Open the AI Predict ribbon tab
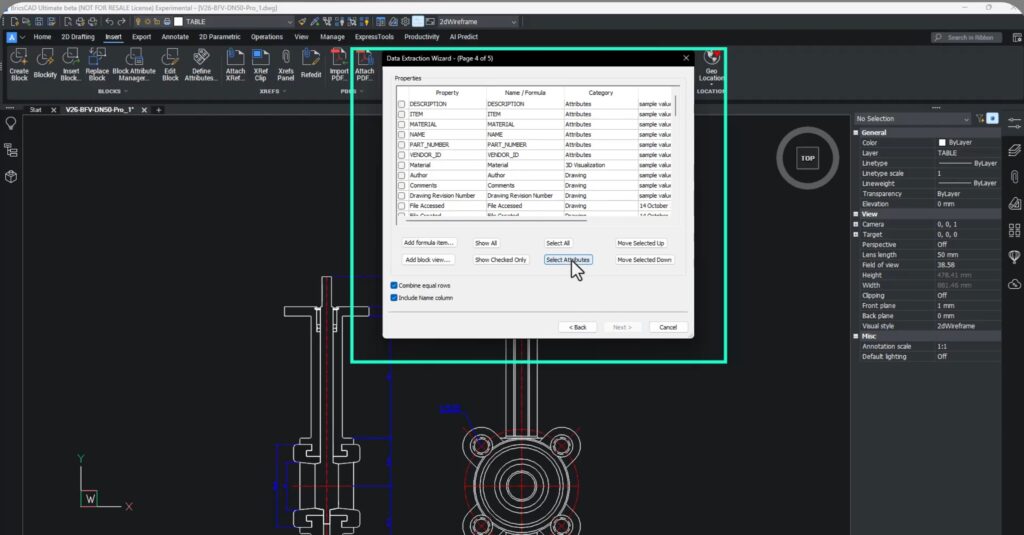 (x=464, y=37)
